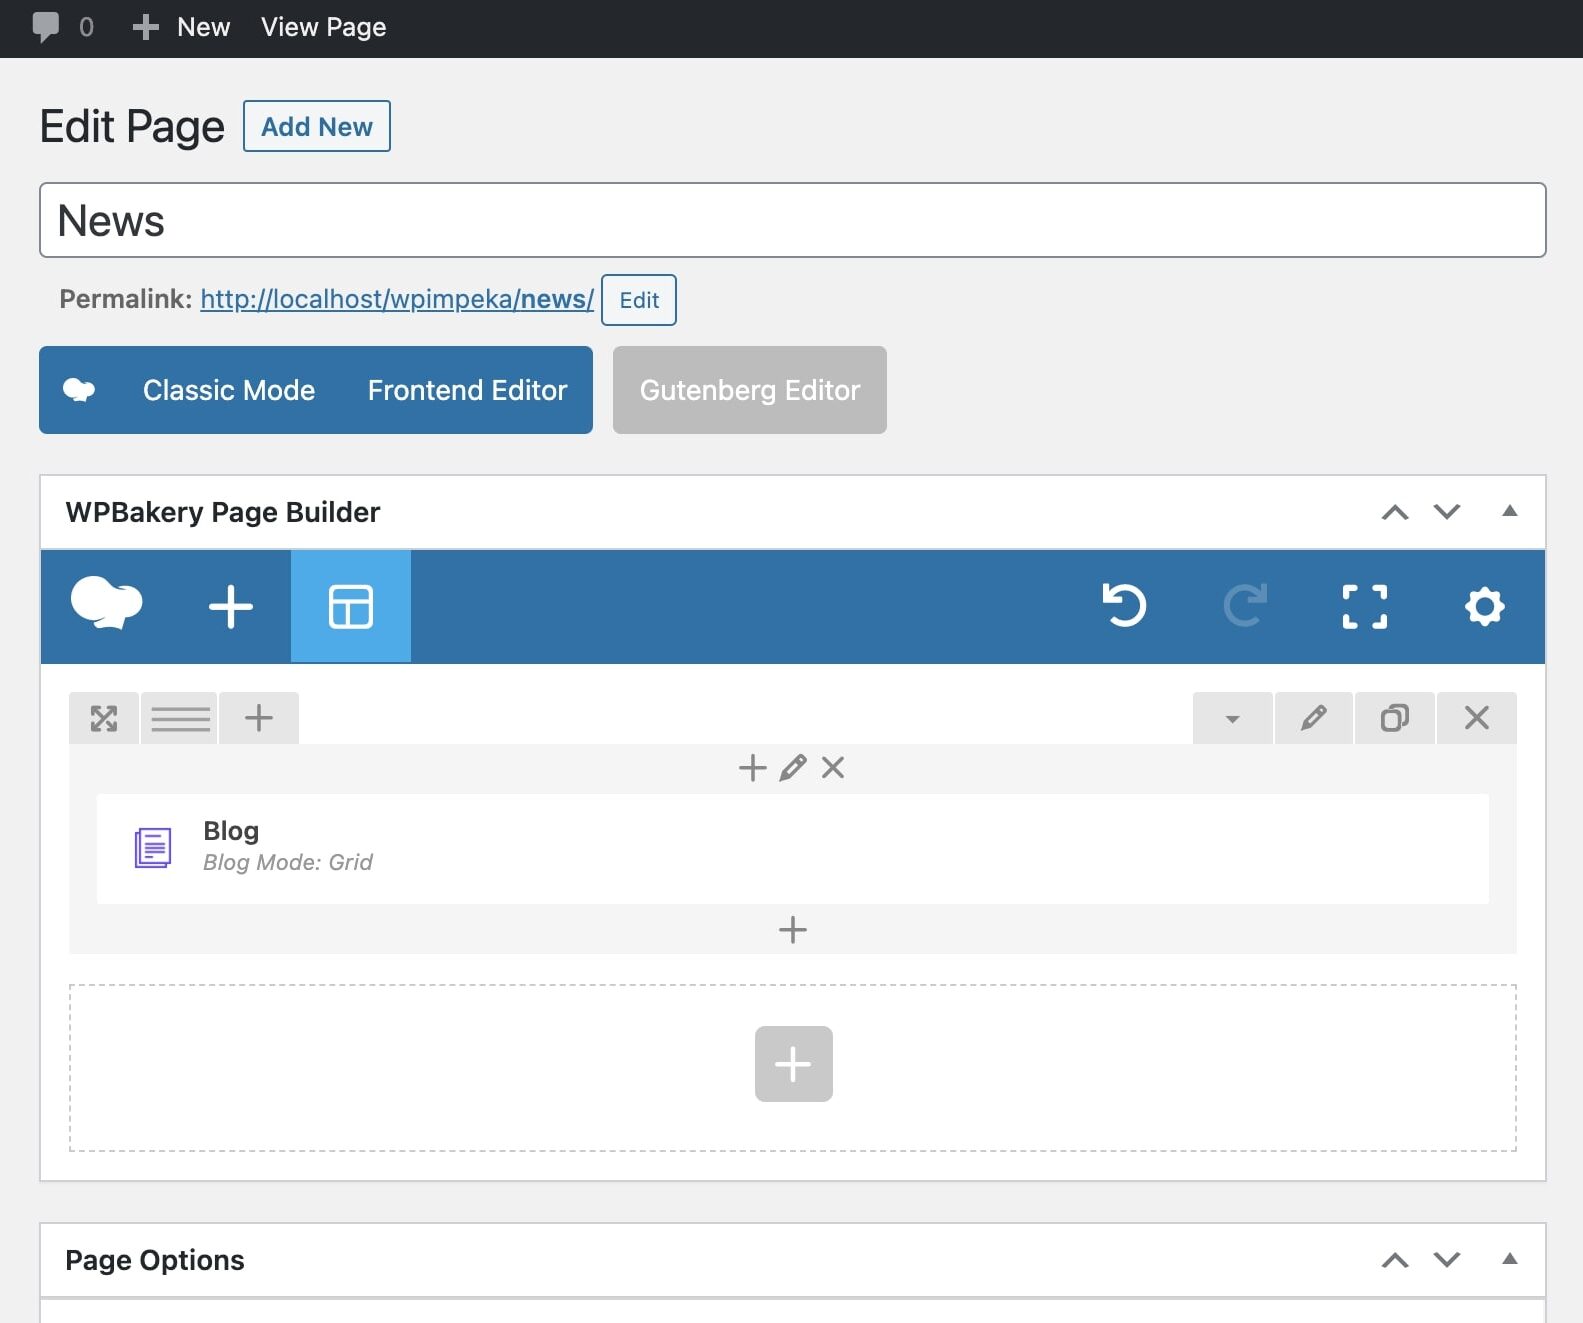Image resolution: width=1583 pixels, height=1323 pixels.
Task: Focus the page title field containing News
Action: tap(793, 220)
